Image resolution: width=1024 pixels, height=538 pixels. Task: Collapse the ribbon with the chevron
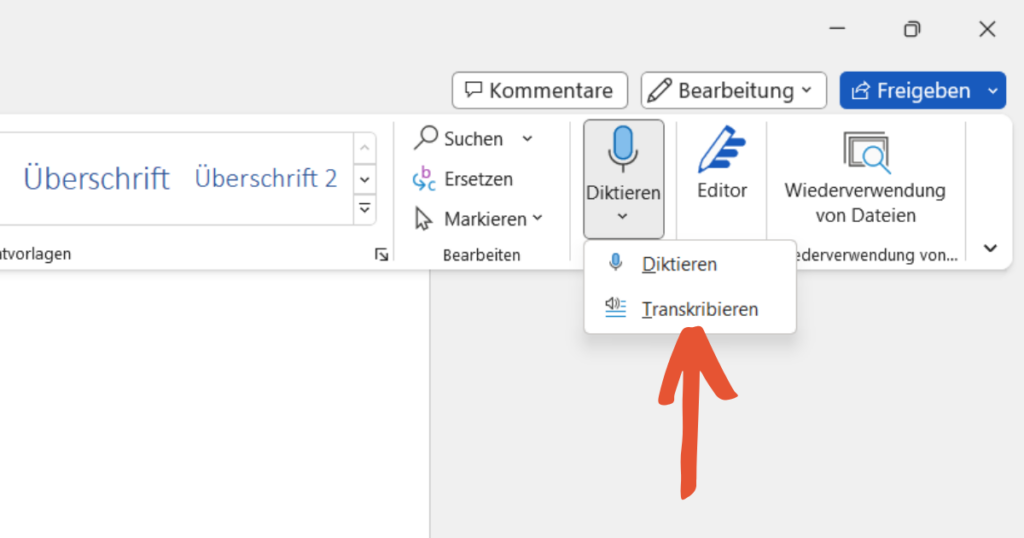pyautogui.click(x=990, y=248)
